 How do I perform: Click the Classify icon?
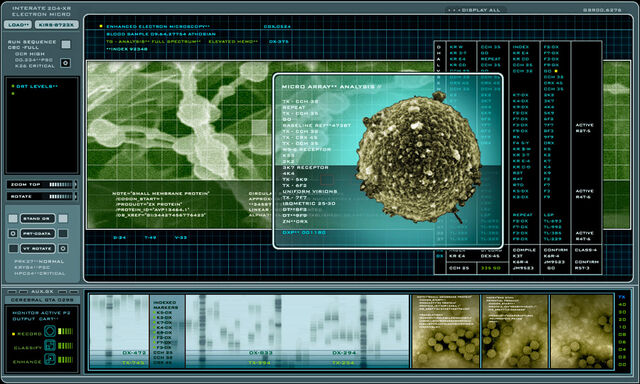click(x=50, y=346)
